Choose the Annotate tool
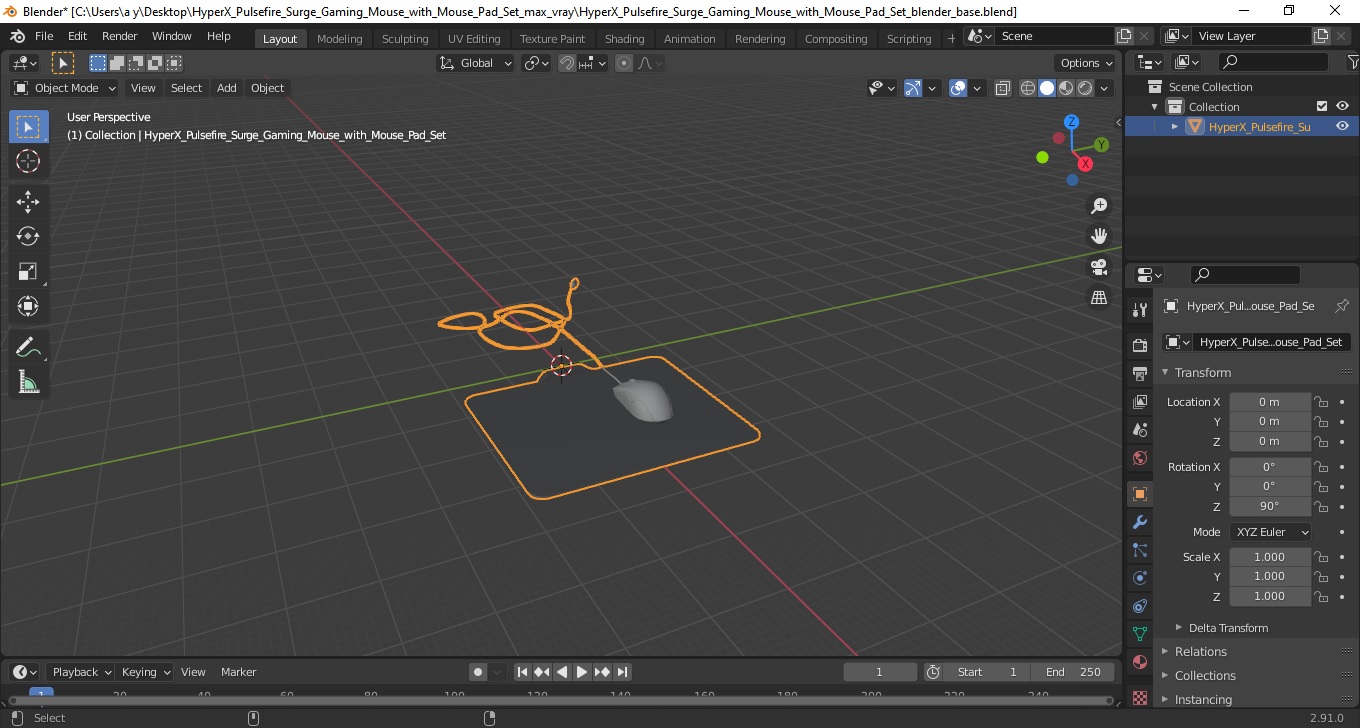This screenshot has height=728, width=1360. (x=28, y=347)
